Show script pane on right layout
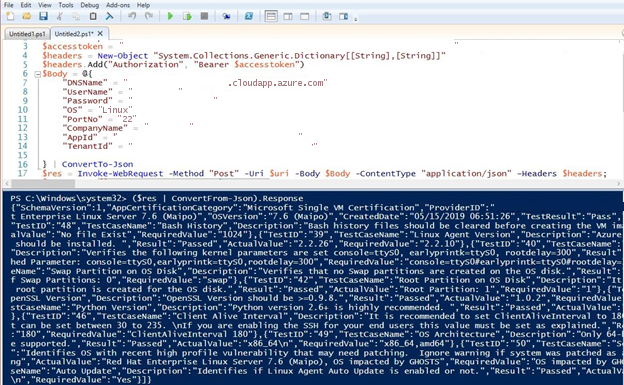The height and width of the screenshot is (385, 624). [x=288, y=16]
